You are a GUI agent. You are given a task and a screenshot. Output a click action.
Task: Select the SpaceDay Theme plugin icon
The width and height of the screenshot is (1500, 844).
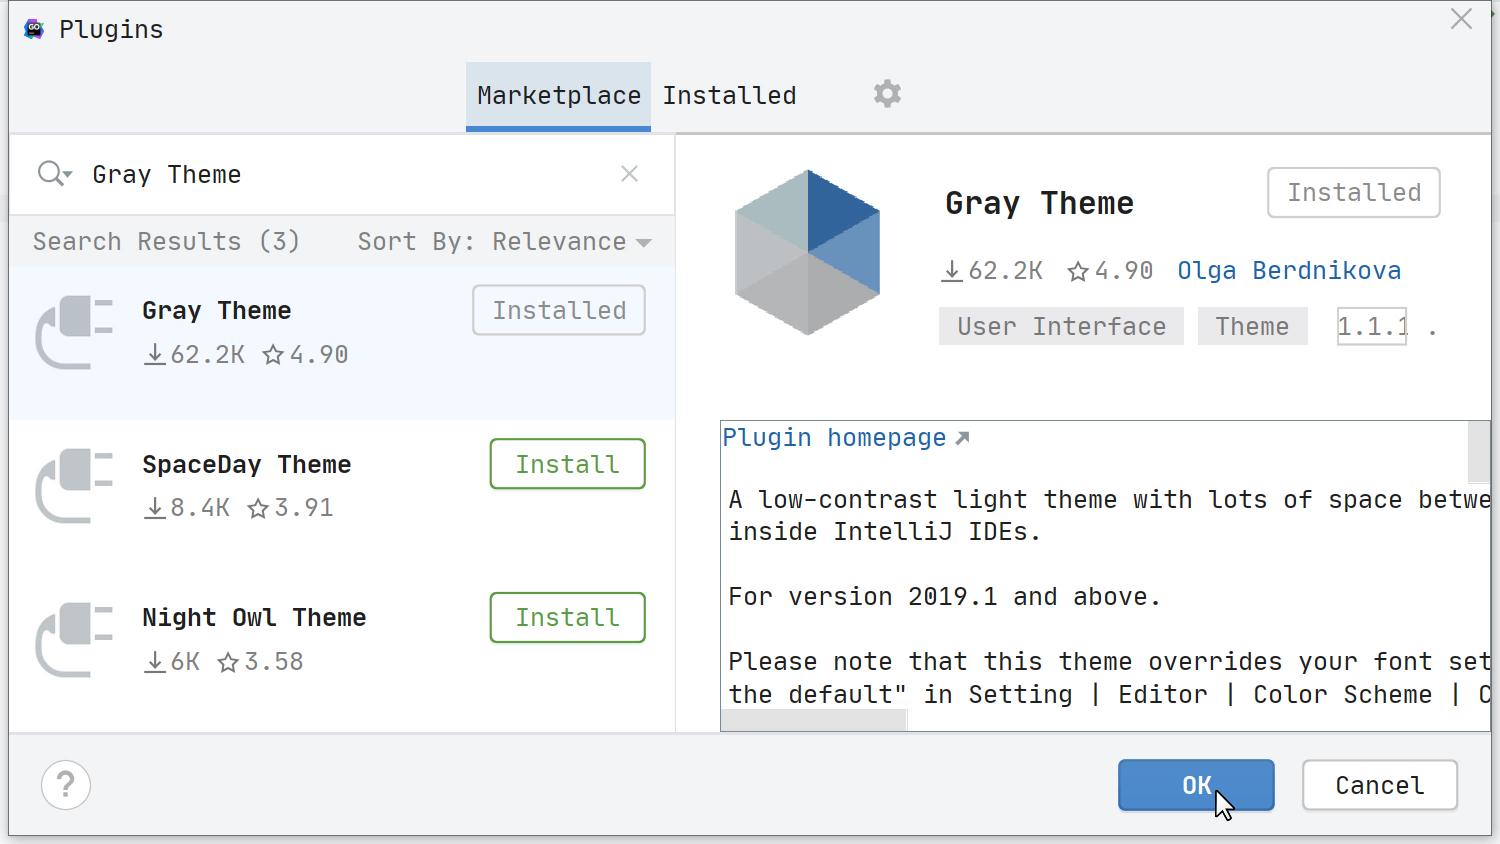(73, 487)
